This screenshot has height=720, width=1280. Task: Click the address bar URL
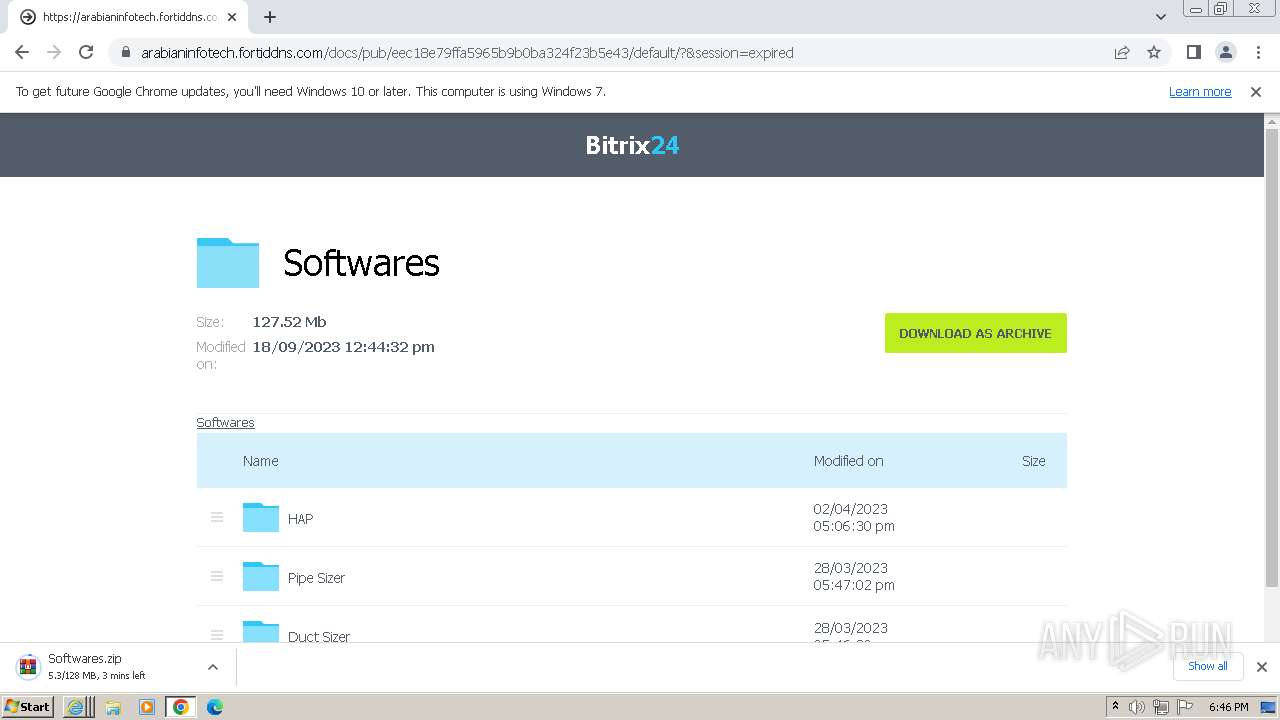pyautogui.click(x=467, y=52)
